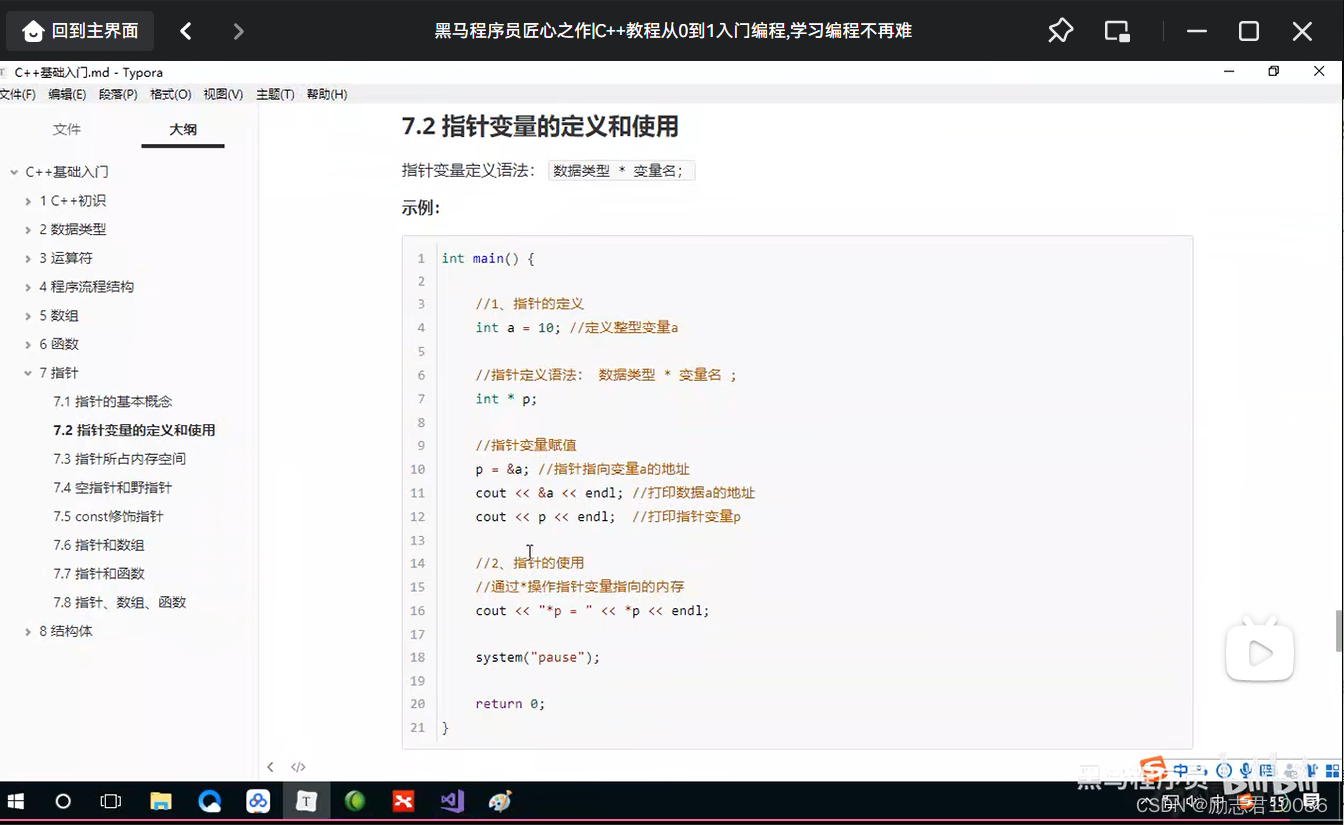Open File Explorer from the taskbar
This screenshot has height=825, width=1344.
[160, 801]
